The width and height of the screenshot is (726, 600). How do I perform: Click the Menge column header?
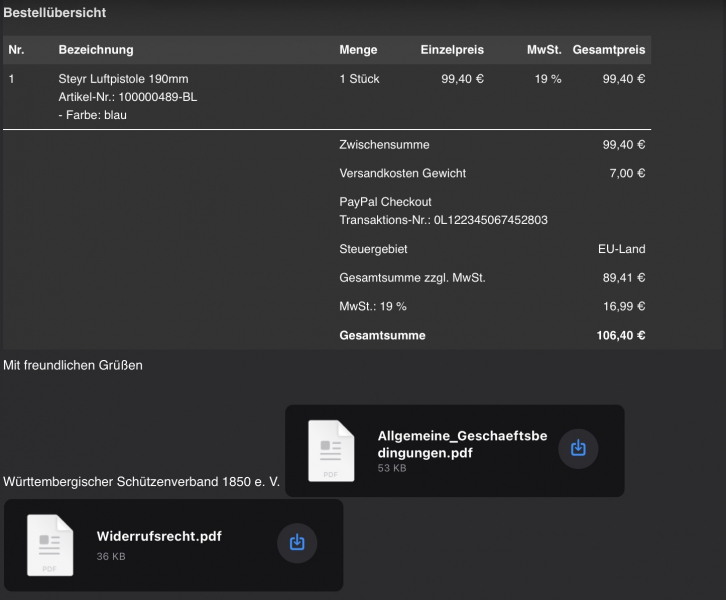click(x=358, y=50)
